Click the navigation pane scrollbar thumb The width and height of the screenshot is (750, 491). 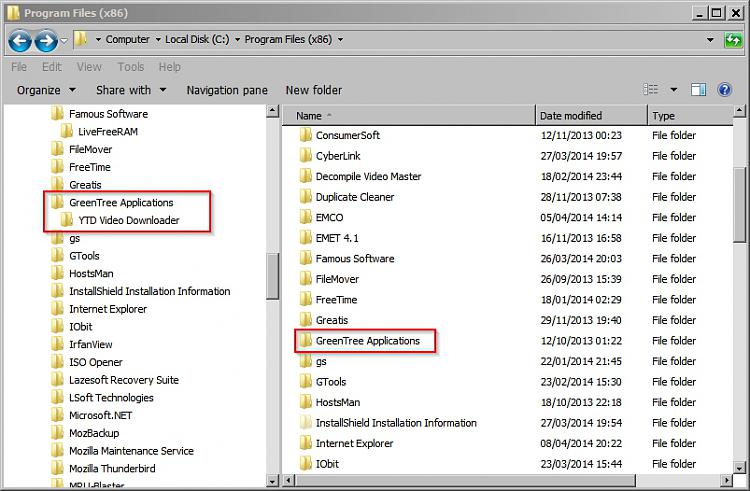273,276
